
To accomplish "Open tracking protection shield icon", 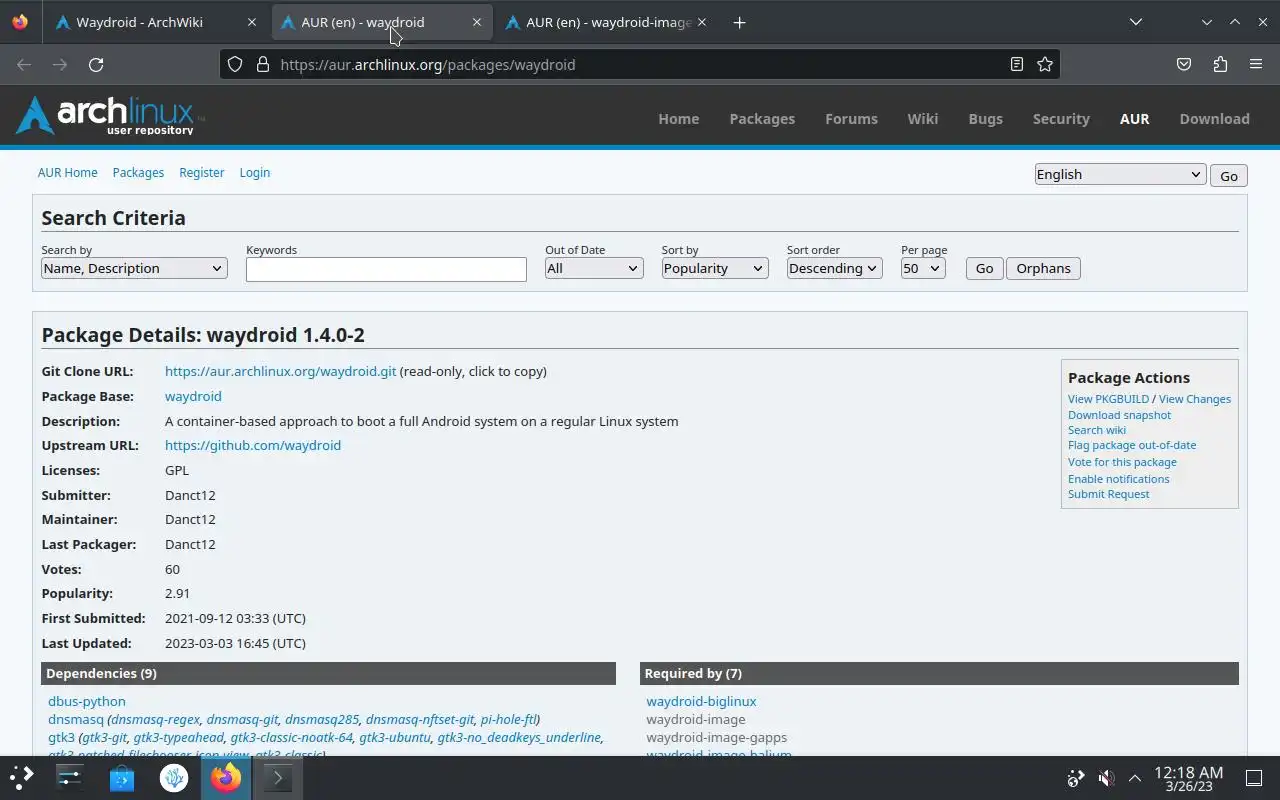I will [x=235, y=64].
